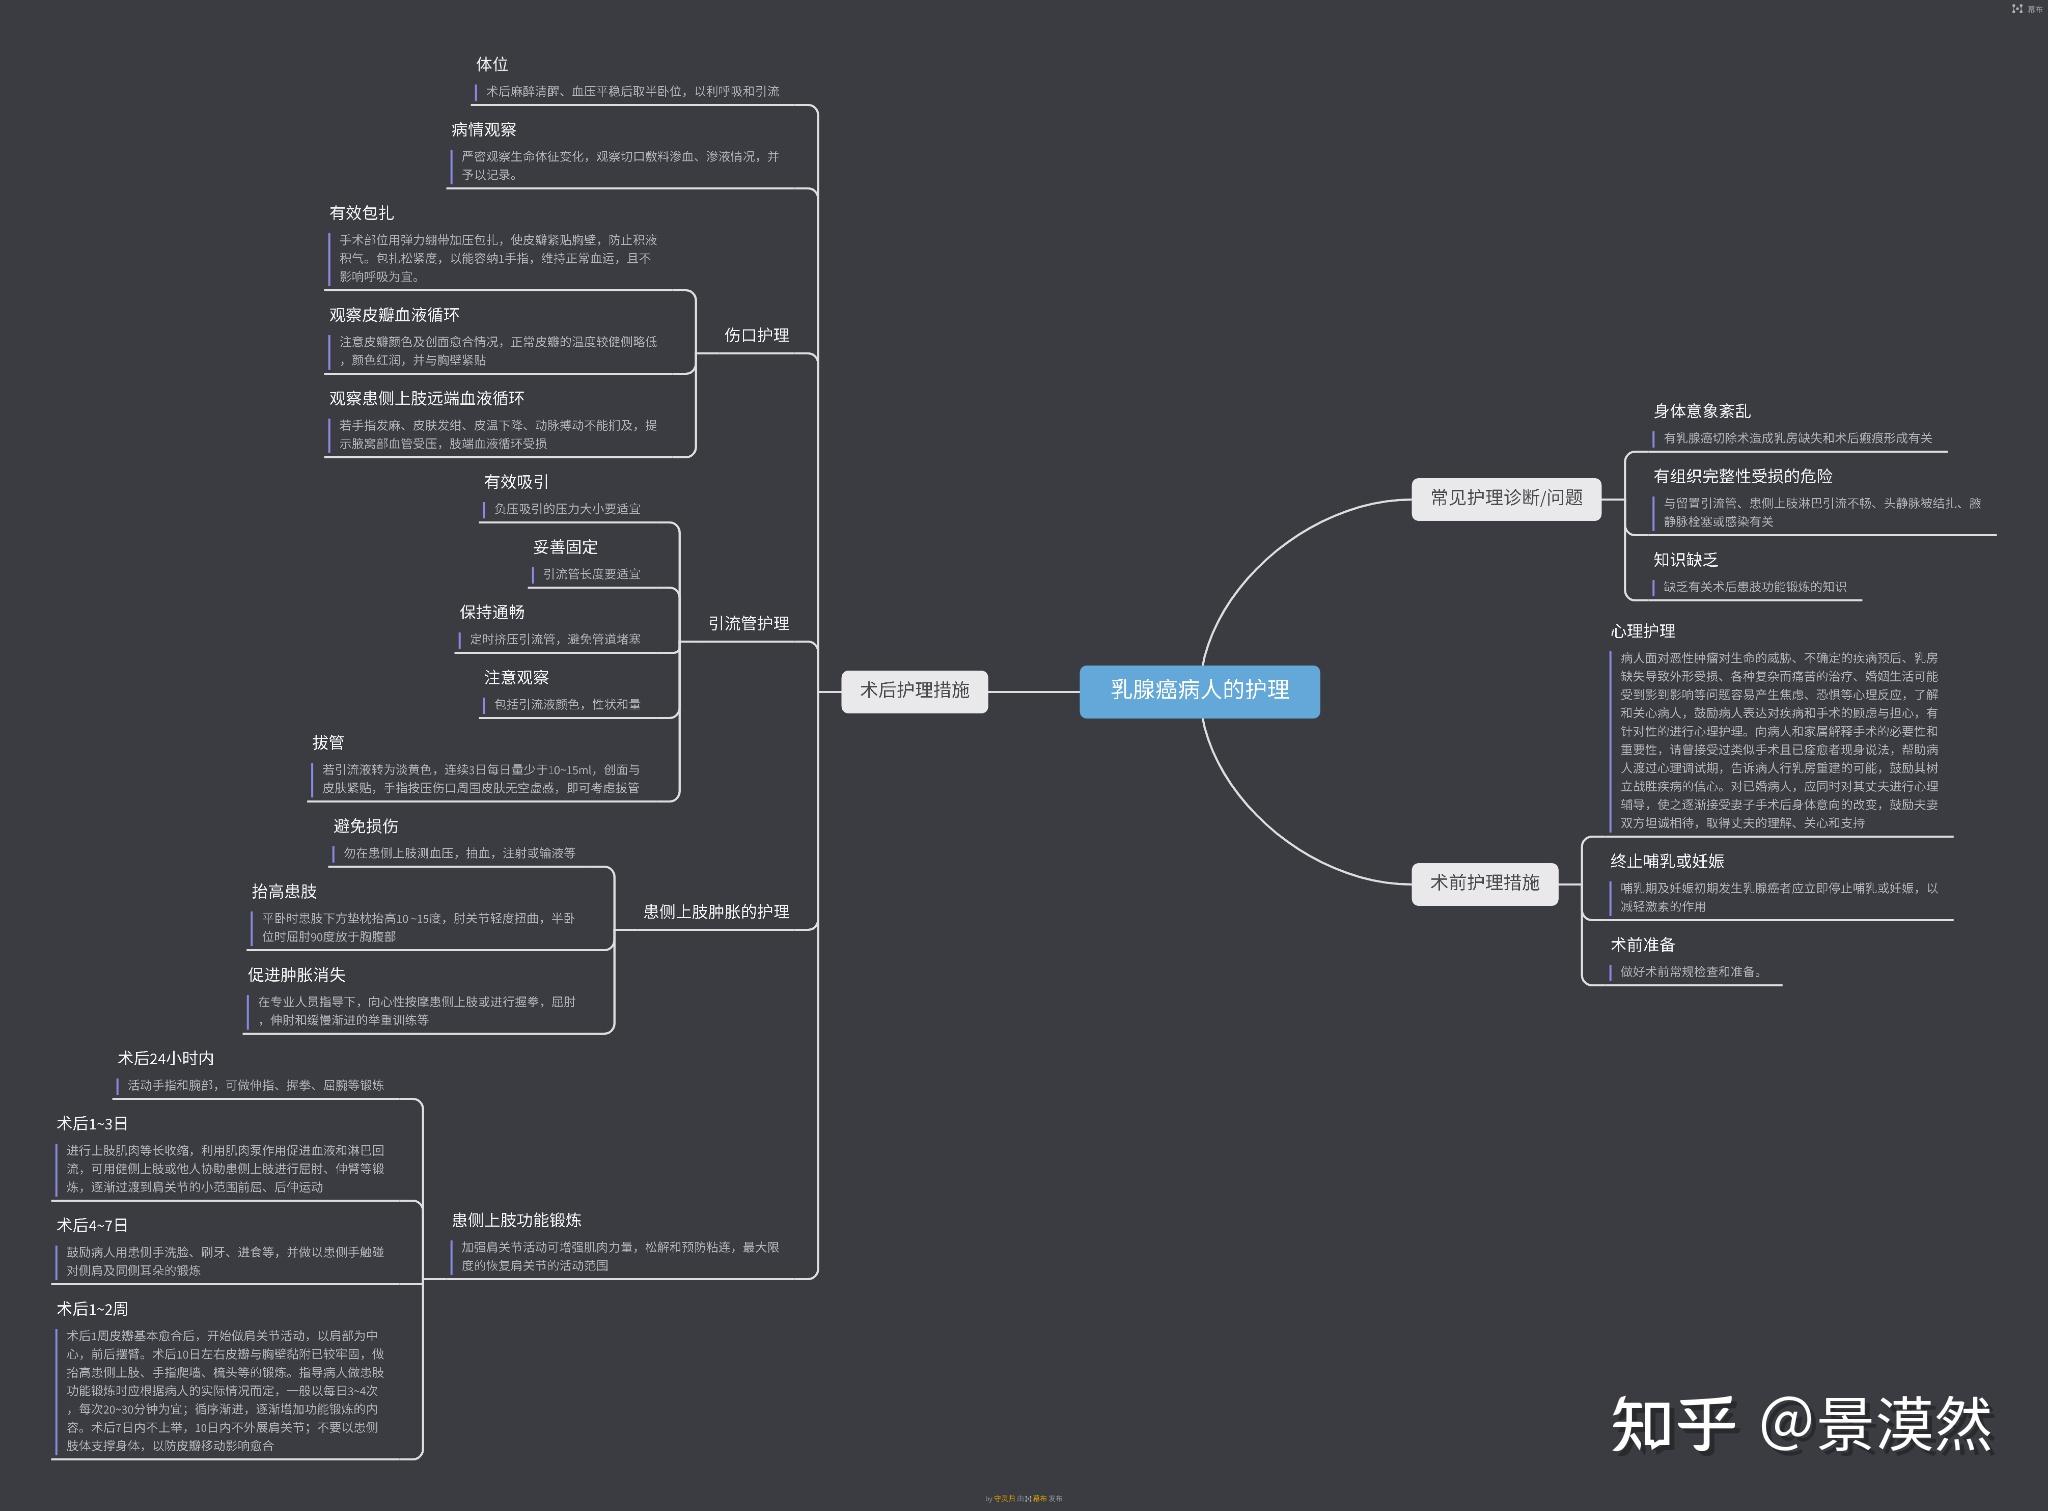The height and width of the screenshot is (1511, 2048).
Task: Select the 术后护理措施 branch node
Action: tap(914, 691)
